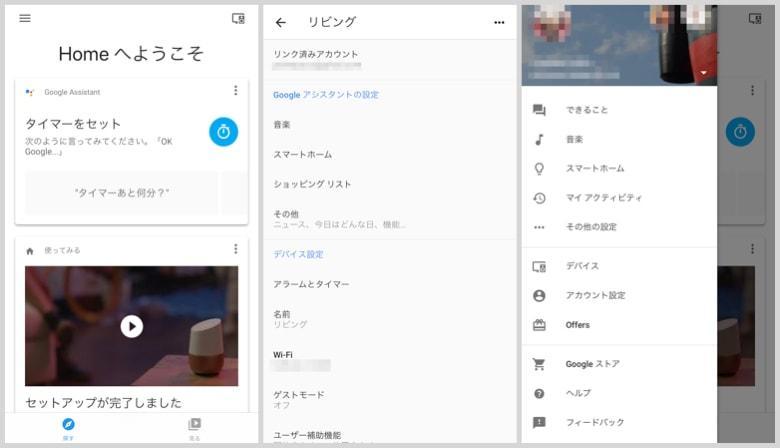Edit the 名前 リビング setting
This screenshot has height=448, width=780.
pos(390,319)
